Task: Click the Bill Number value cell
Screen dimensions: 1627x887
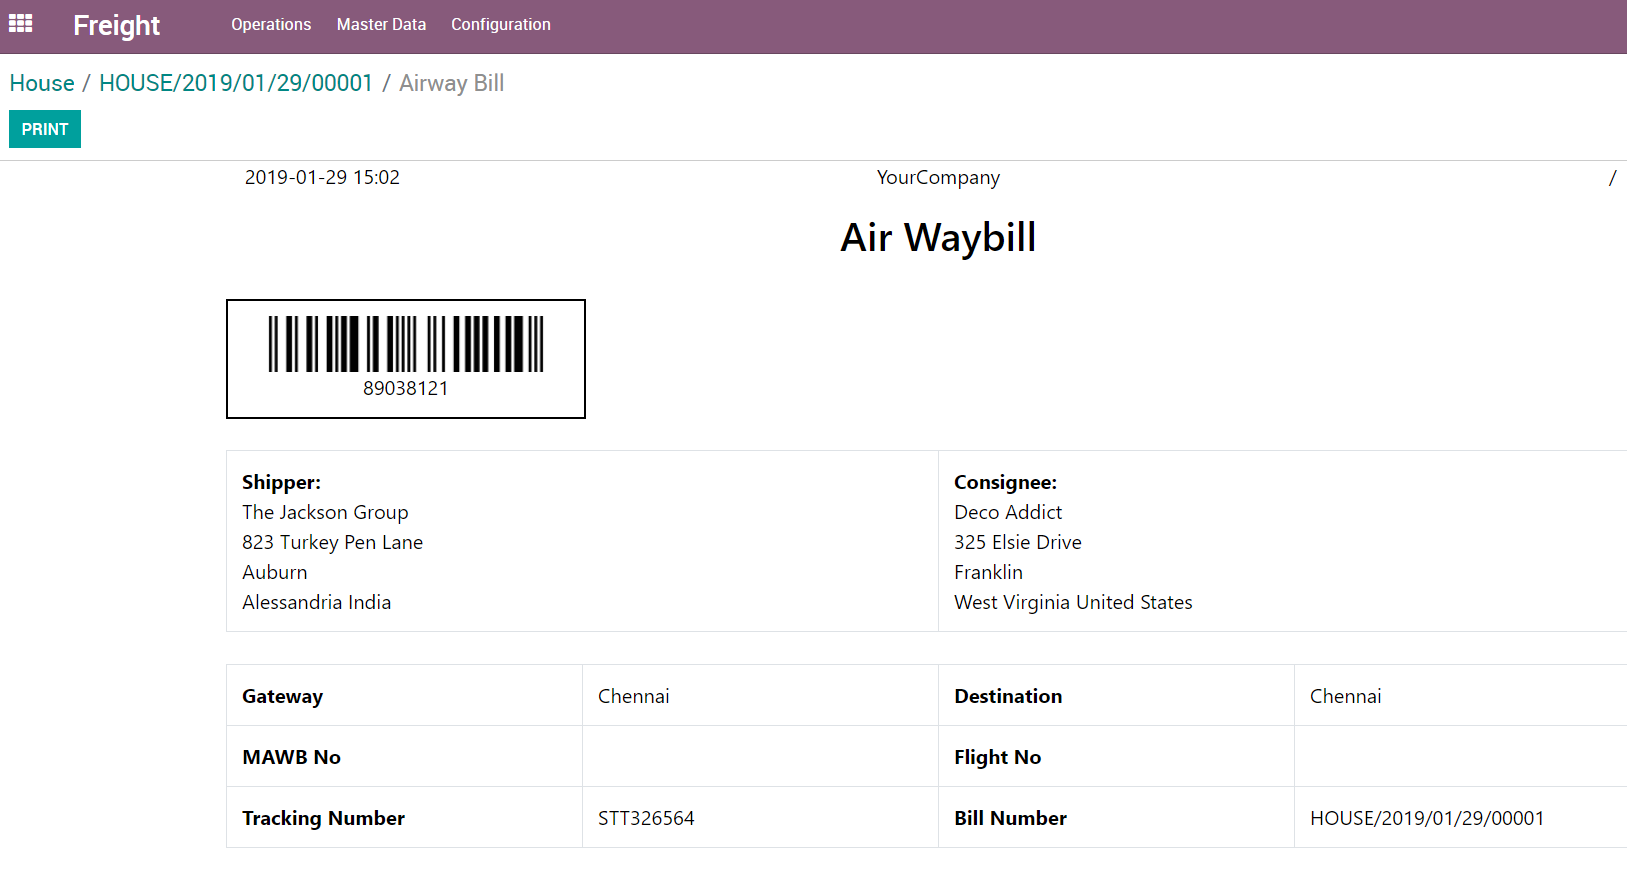Action: (1426, 818)
